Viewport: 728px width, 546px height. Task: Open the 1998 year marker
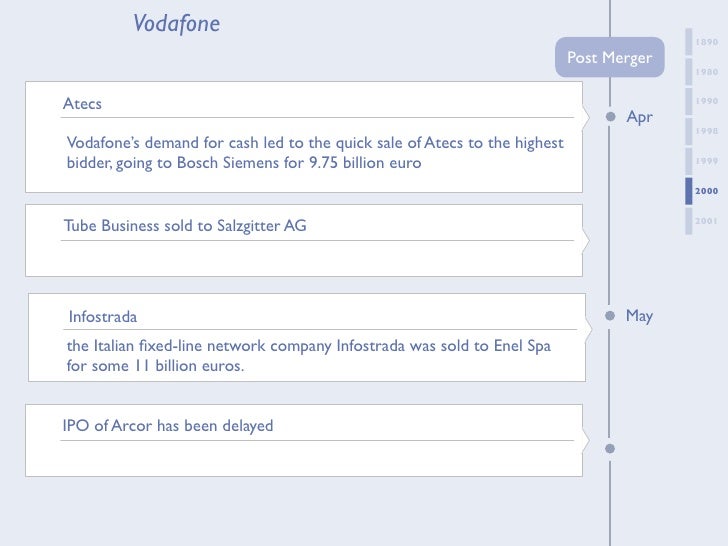point(707,131)
